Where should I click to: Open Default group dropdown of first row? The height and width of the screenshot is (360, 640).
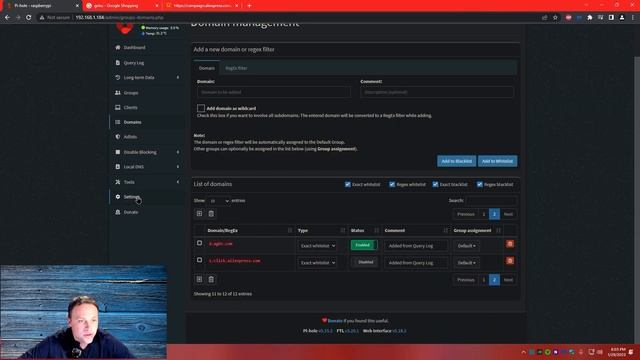(467, 246)
